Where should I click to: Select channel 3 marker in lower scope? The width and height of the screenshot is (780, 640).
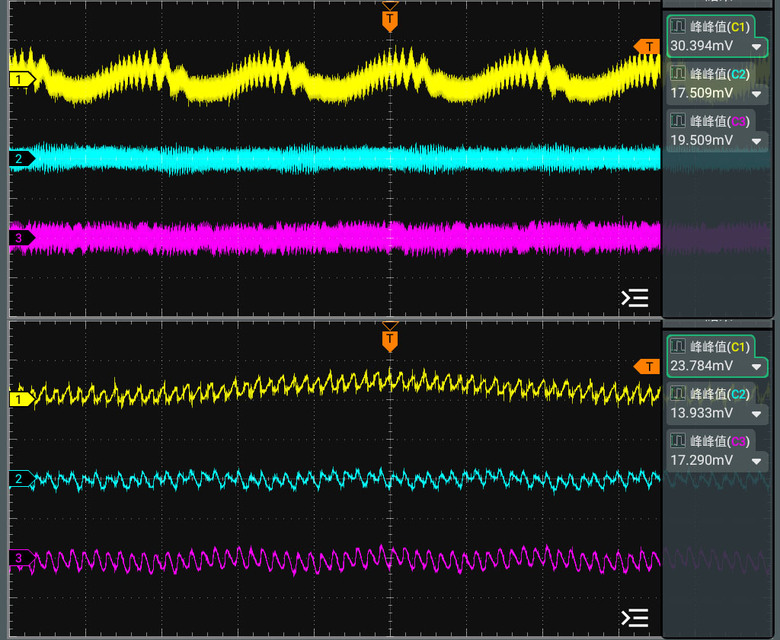point(21,558)
